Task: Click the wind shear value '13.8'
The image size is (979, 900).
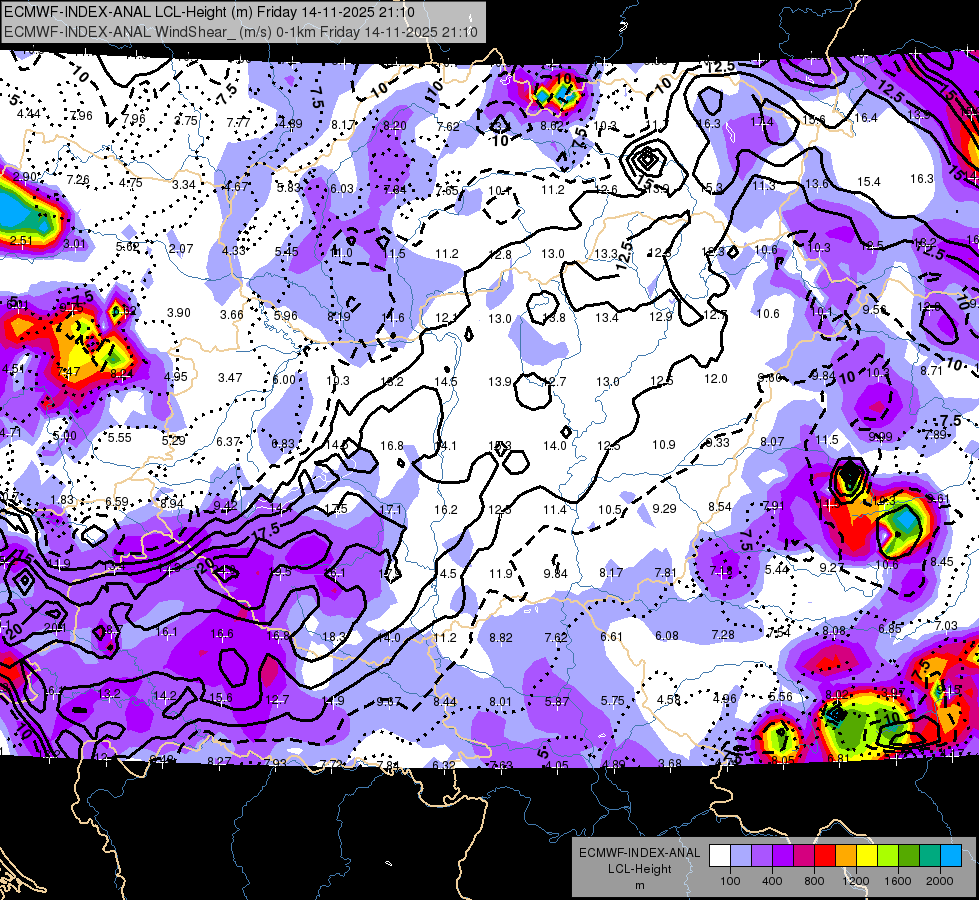Action: click(x=554, y=317)
